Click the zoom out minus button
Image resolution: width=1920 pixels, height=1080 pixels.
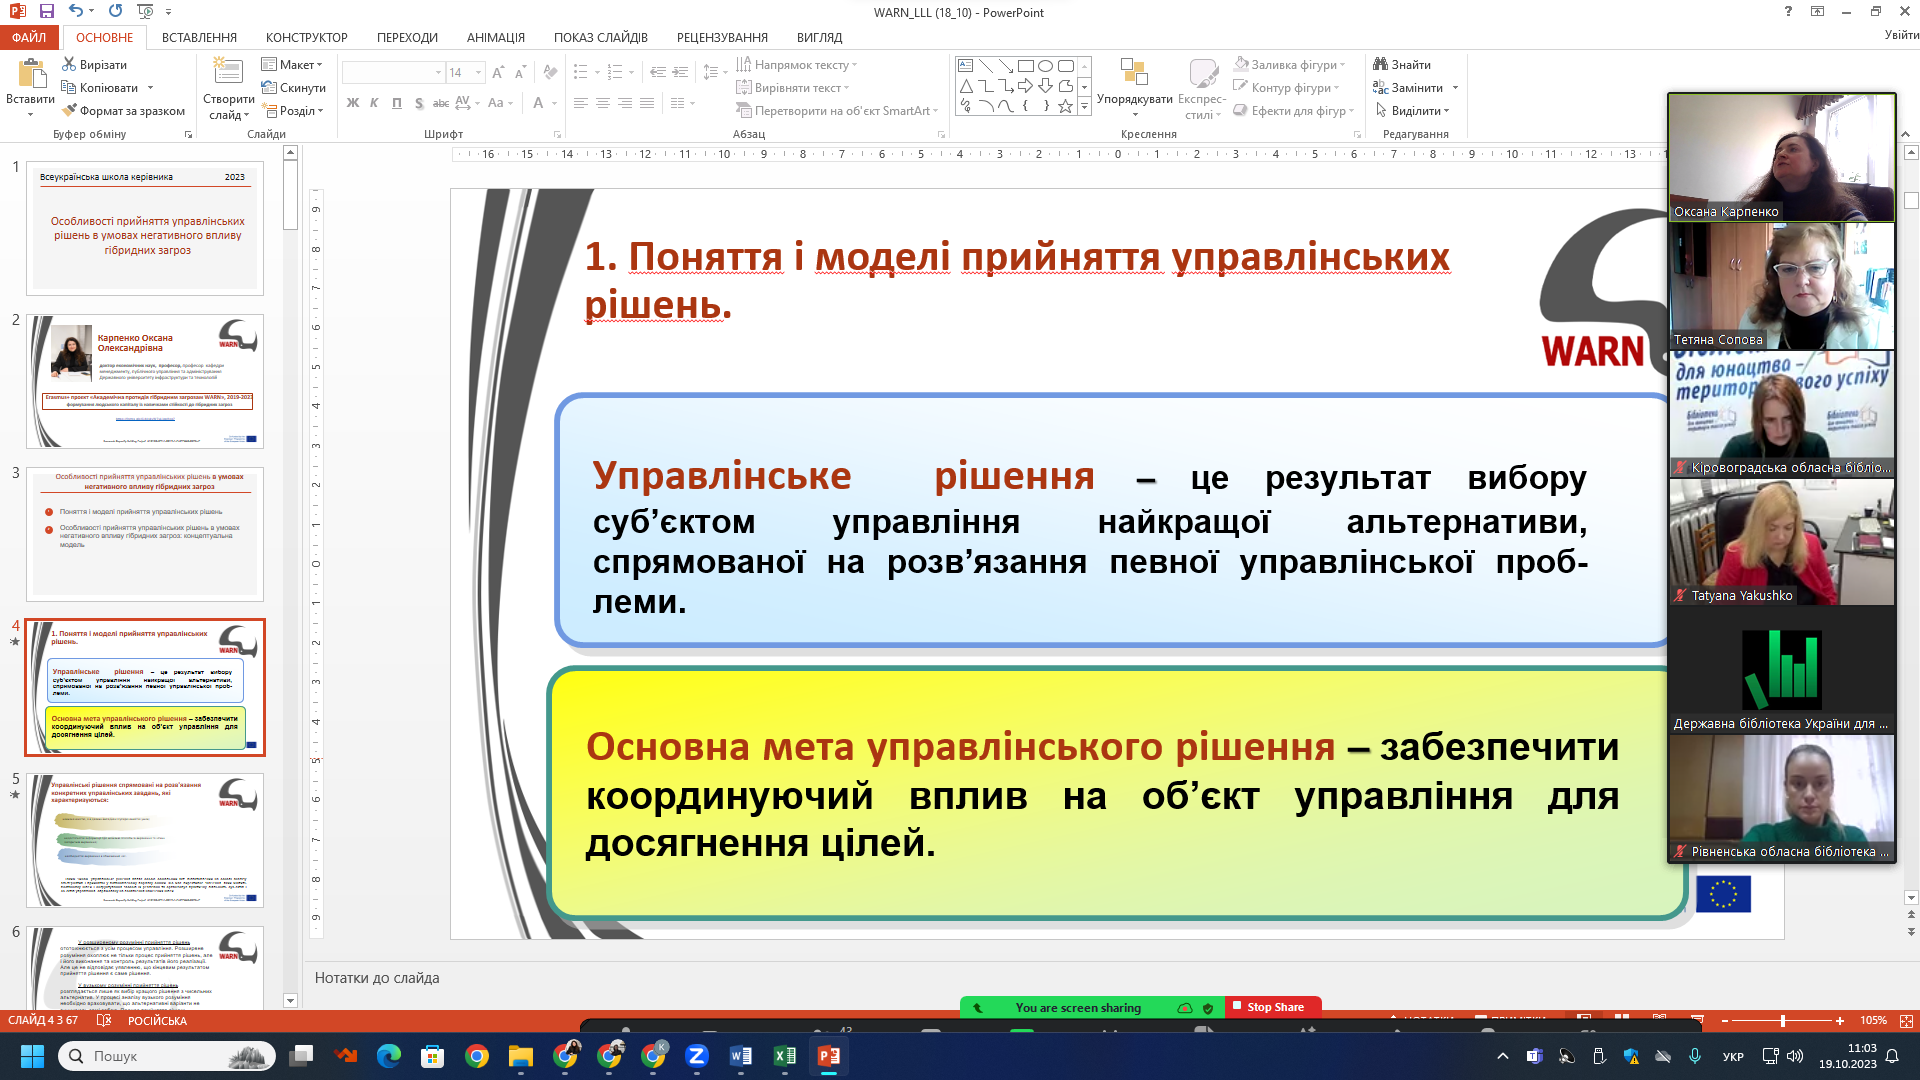[x=1725, y=1021]
